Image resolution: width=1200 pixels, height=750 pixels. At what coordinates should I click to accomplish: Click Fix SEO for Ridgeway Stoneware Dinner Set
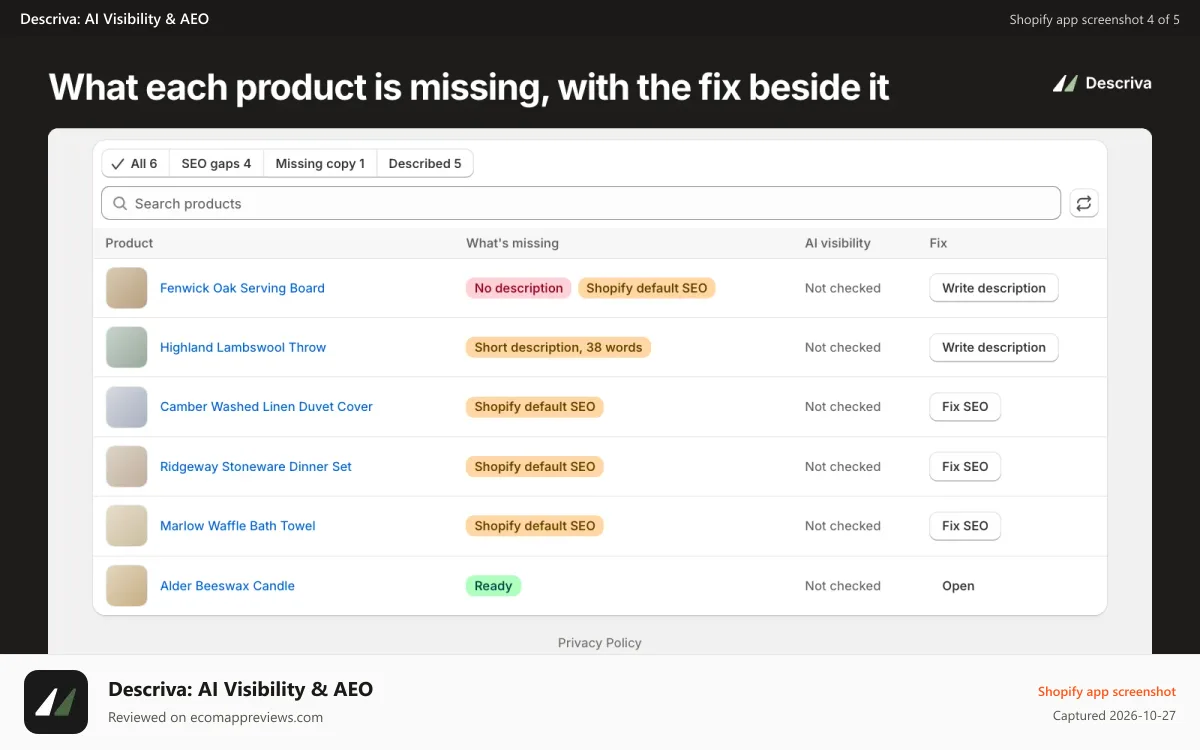coord(965,466)
